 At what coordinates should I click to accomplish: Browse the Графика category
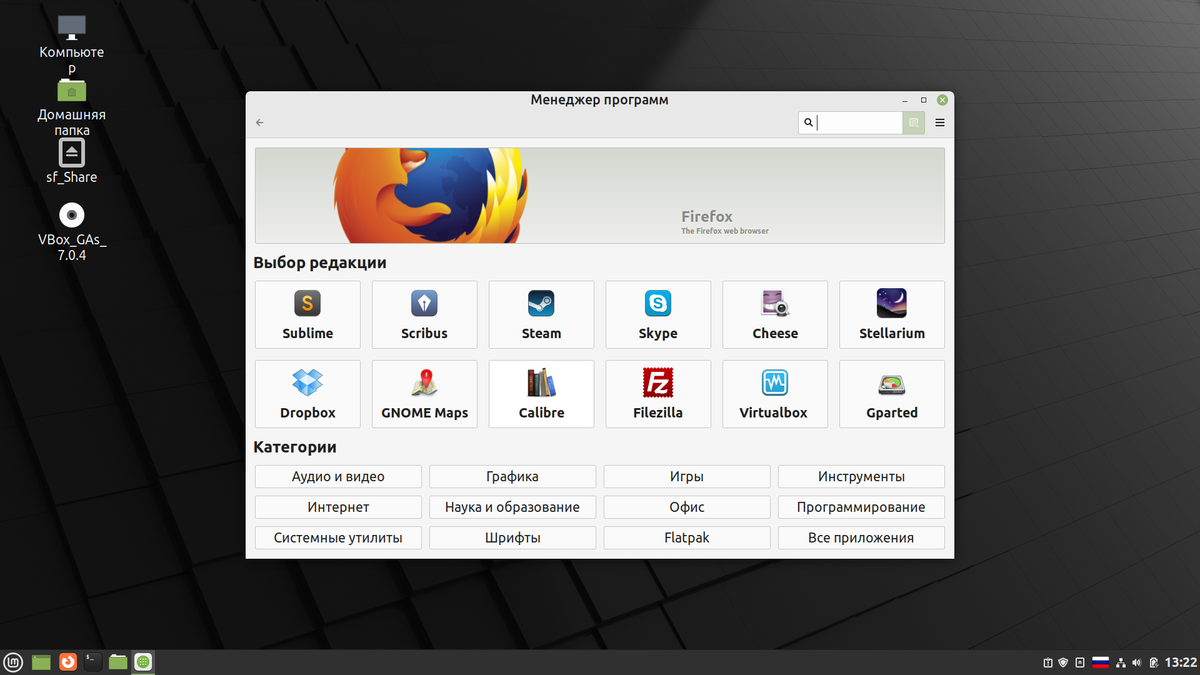513,477
